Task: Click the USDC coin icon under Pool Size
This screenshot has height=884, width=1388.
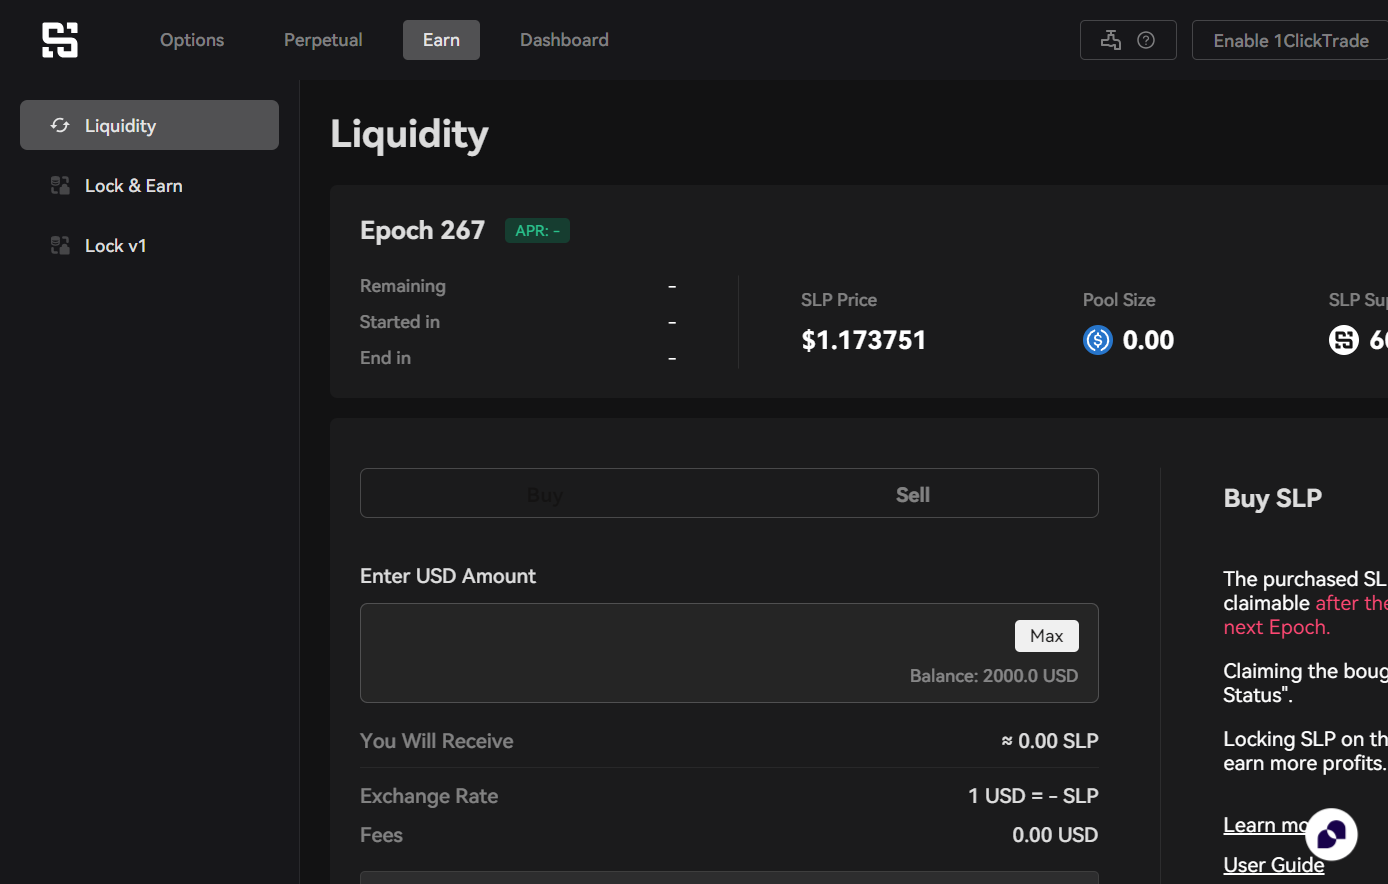Action: (1098, 340)
